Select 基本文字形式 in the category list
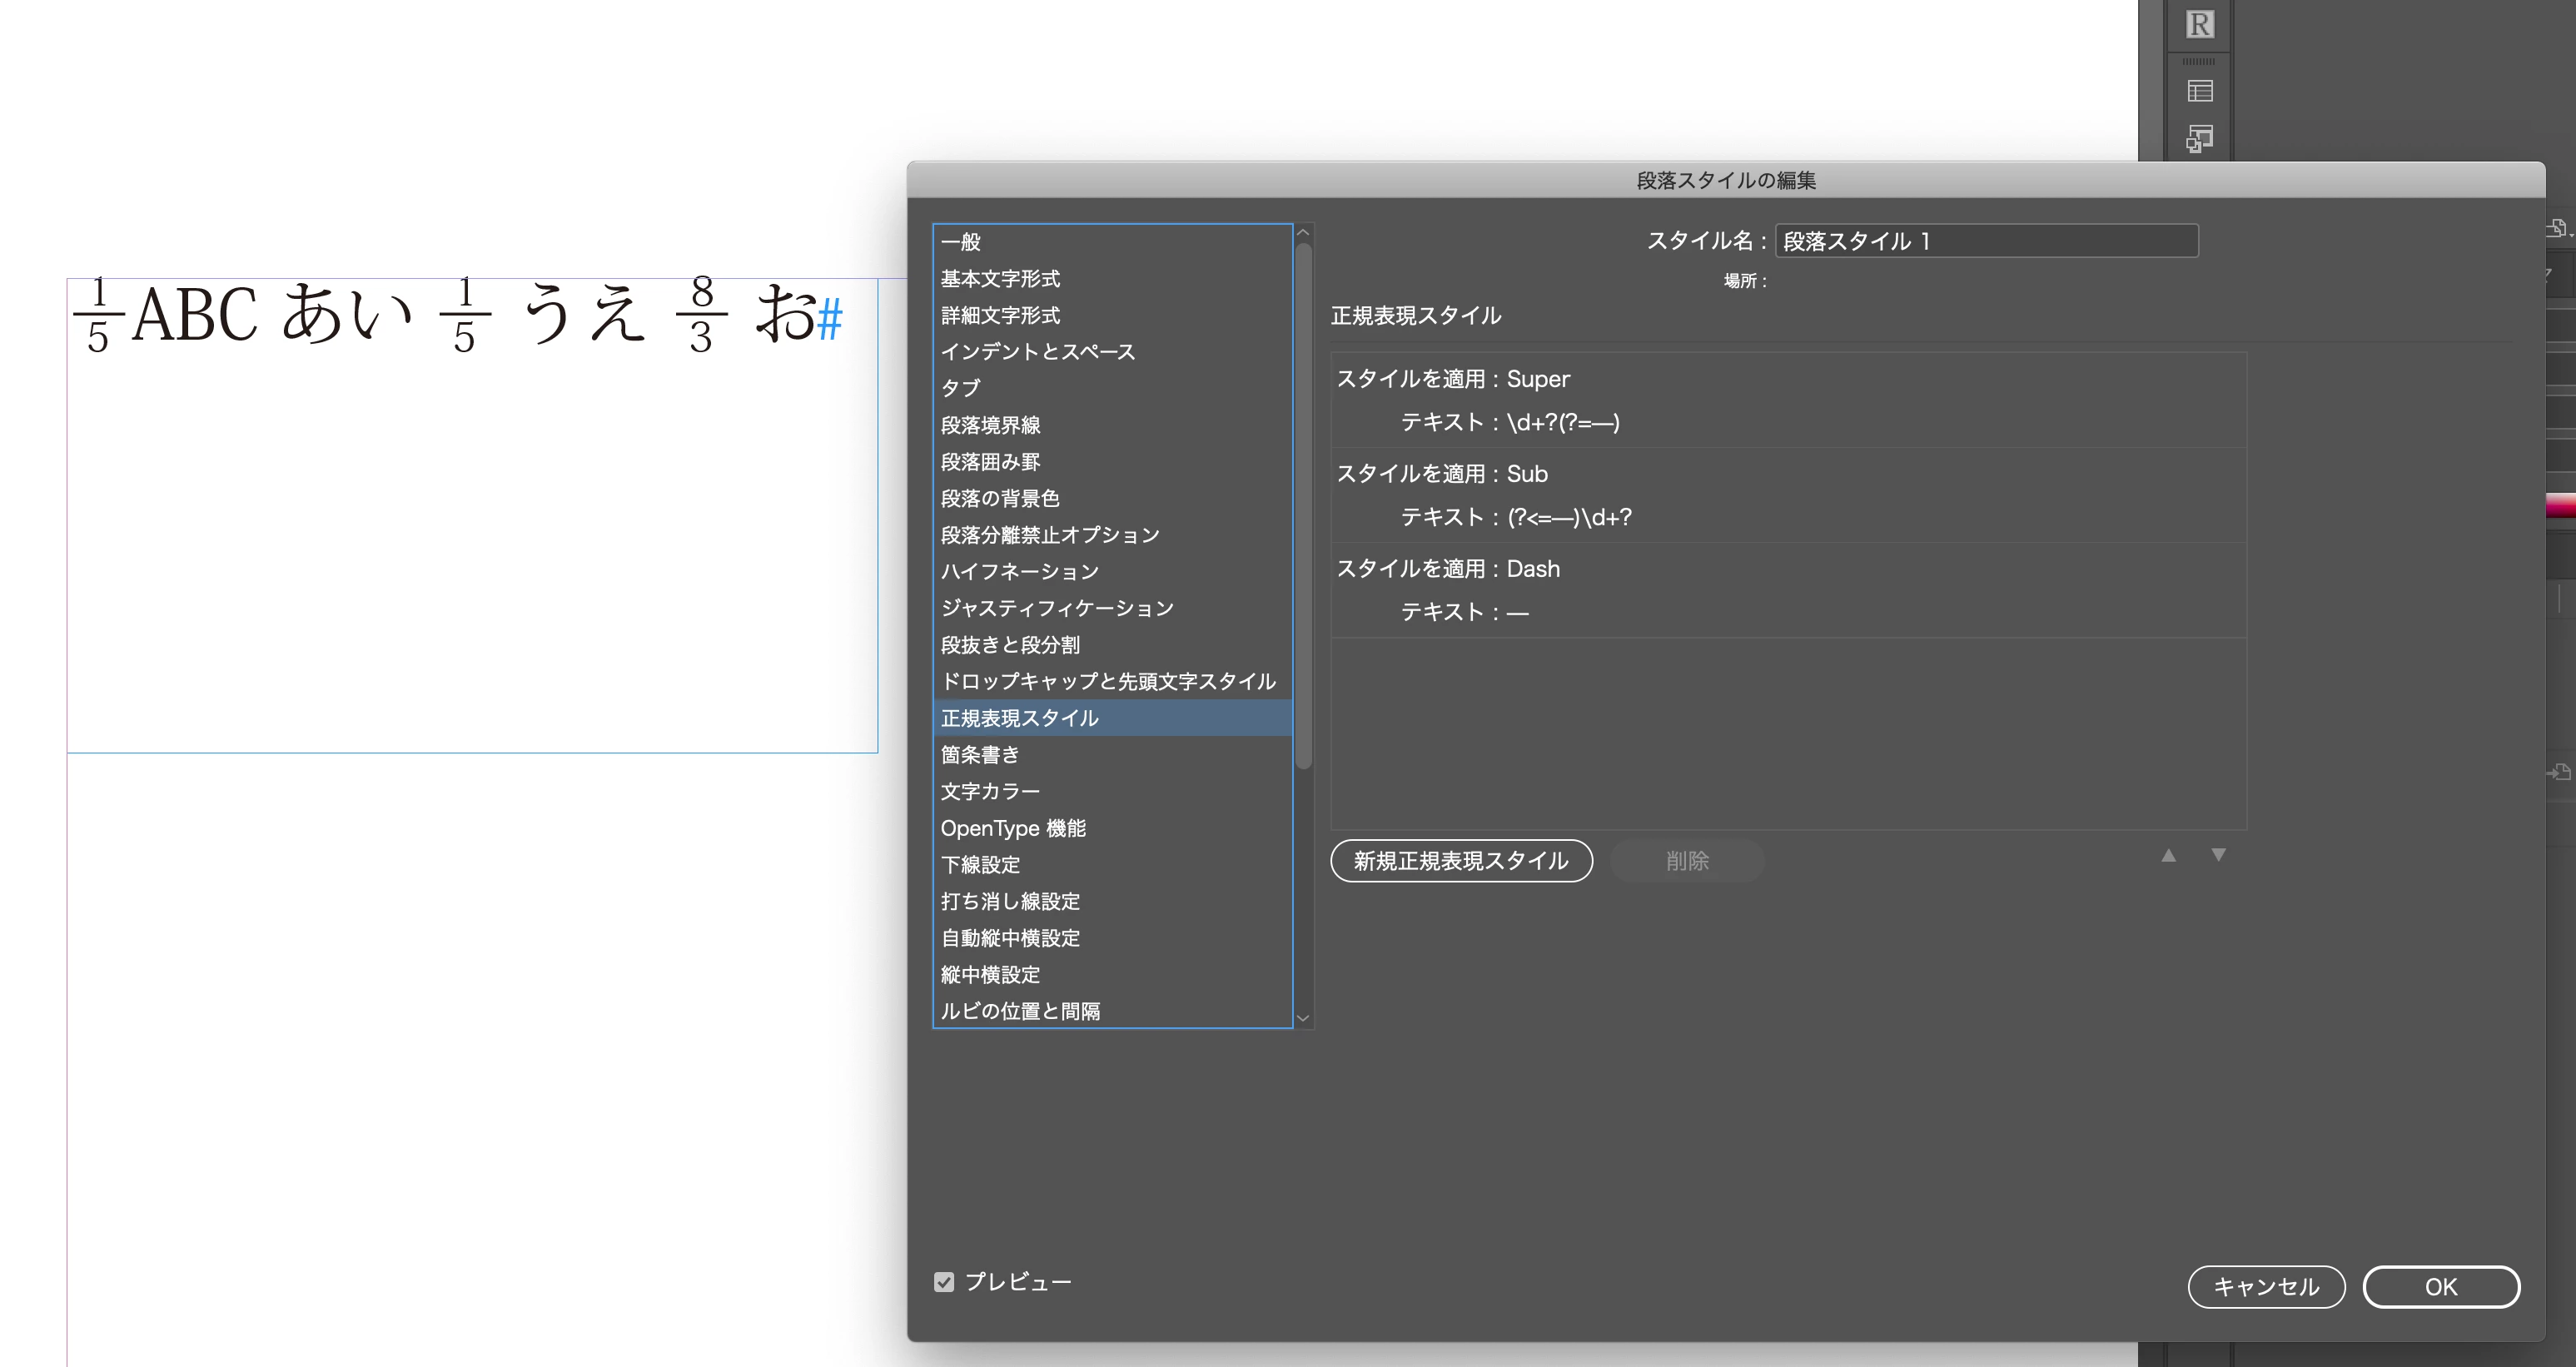This screenshot has width=2576, height=1367. pos(1000,279)
